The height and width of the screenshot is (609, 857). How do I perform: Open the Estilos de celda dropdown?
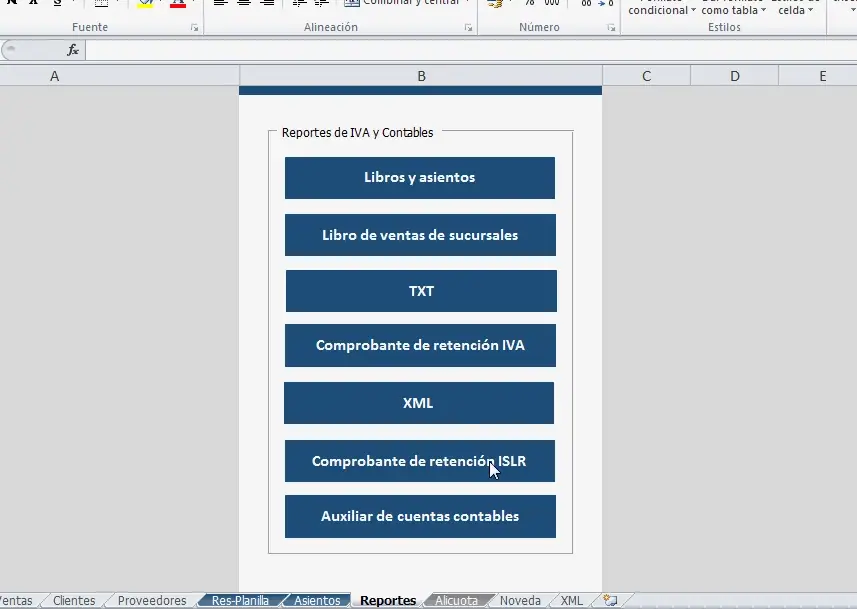pyautogui.click(x=795, y=8)
